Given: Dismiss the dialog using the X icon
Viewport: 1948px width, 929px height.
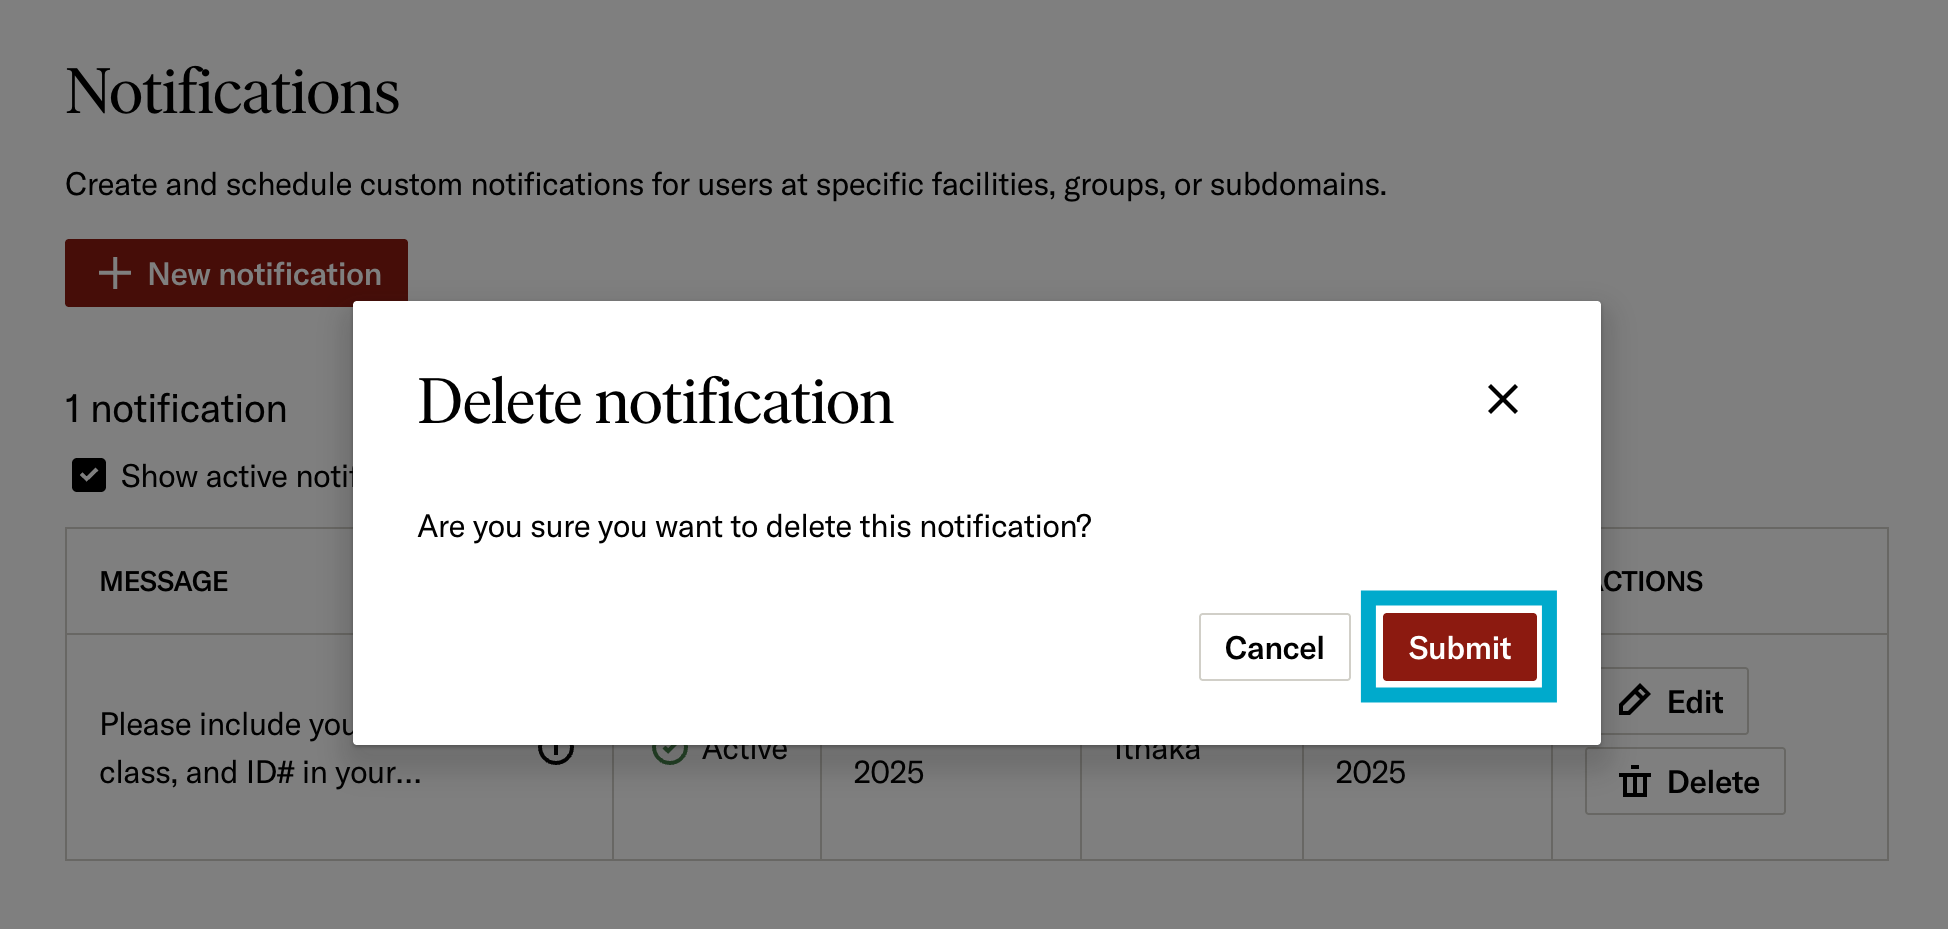Looking at the screenshot, I should pos(1502,399).
